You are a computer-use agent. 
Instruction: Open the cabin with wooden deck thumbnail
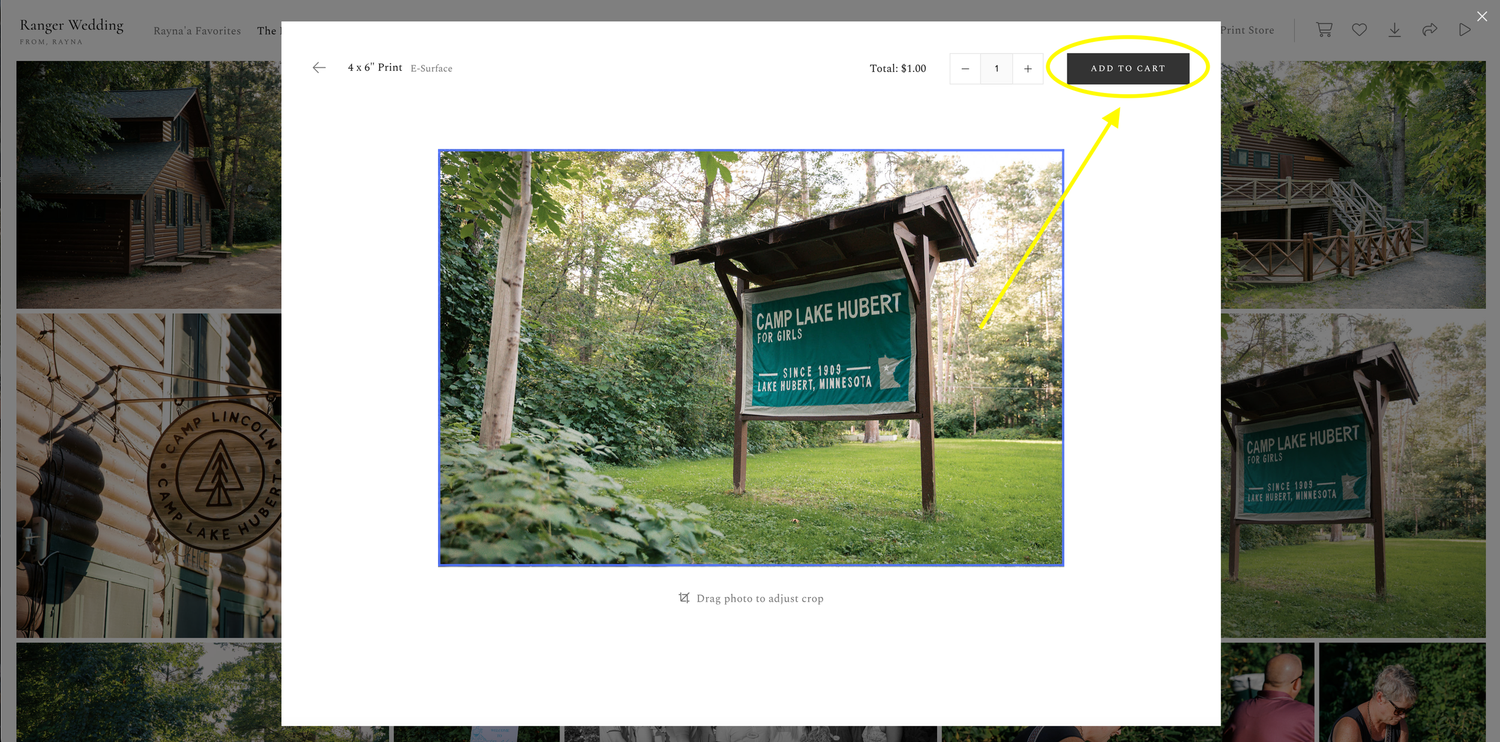click(x=1353, y=185)
